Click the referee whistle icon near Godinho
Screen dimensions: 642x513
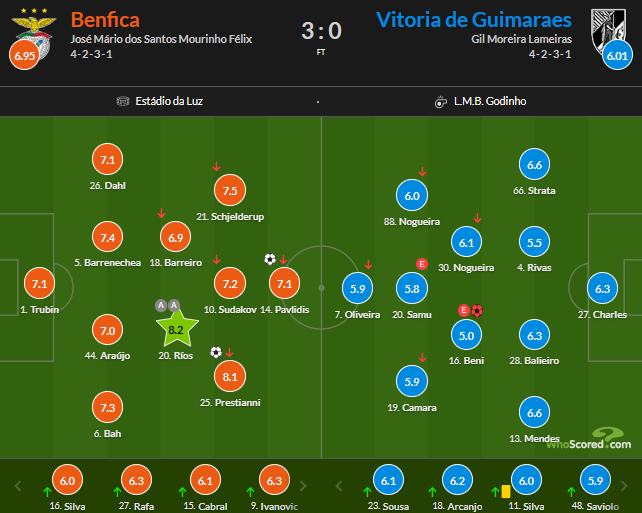click(x=441, y=102)
